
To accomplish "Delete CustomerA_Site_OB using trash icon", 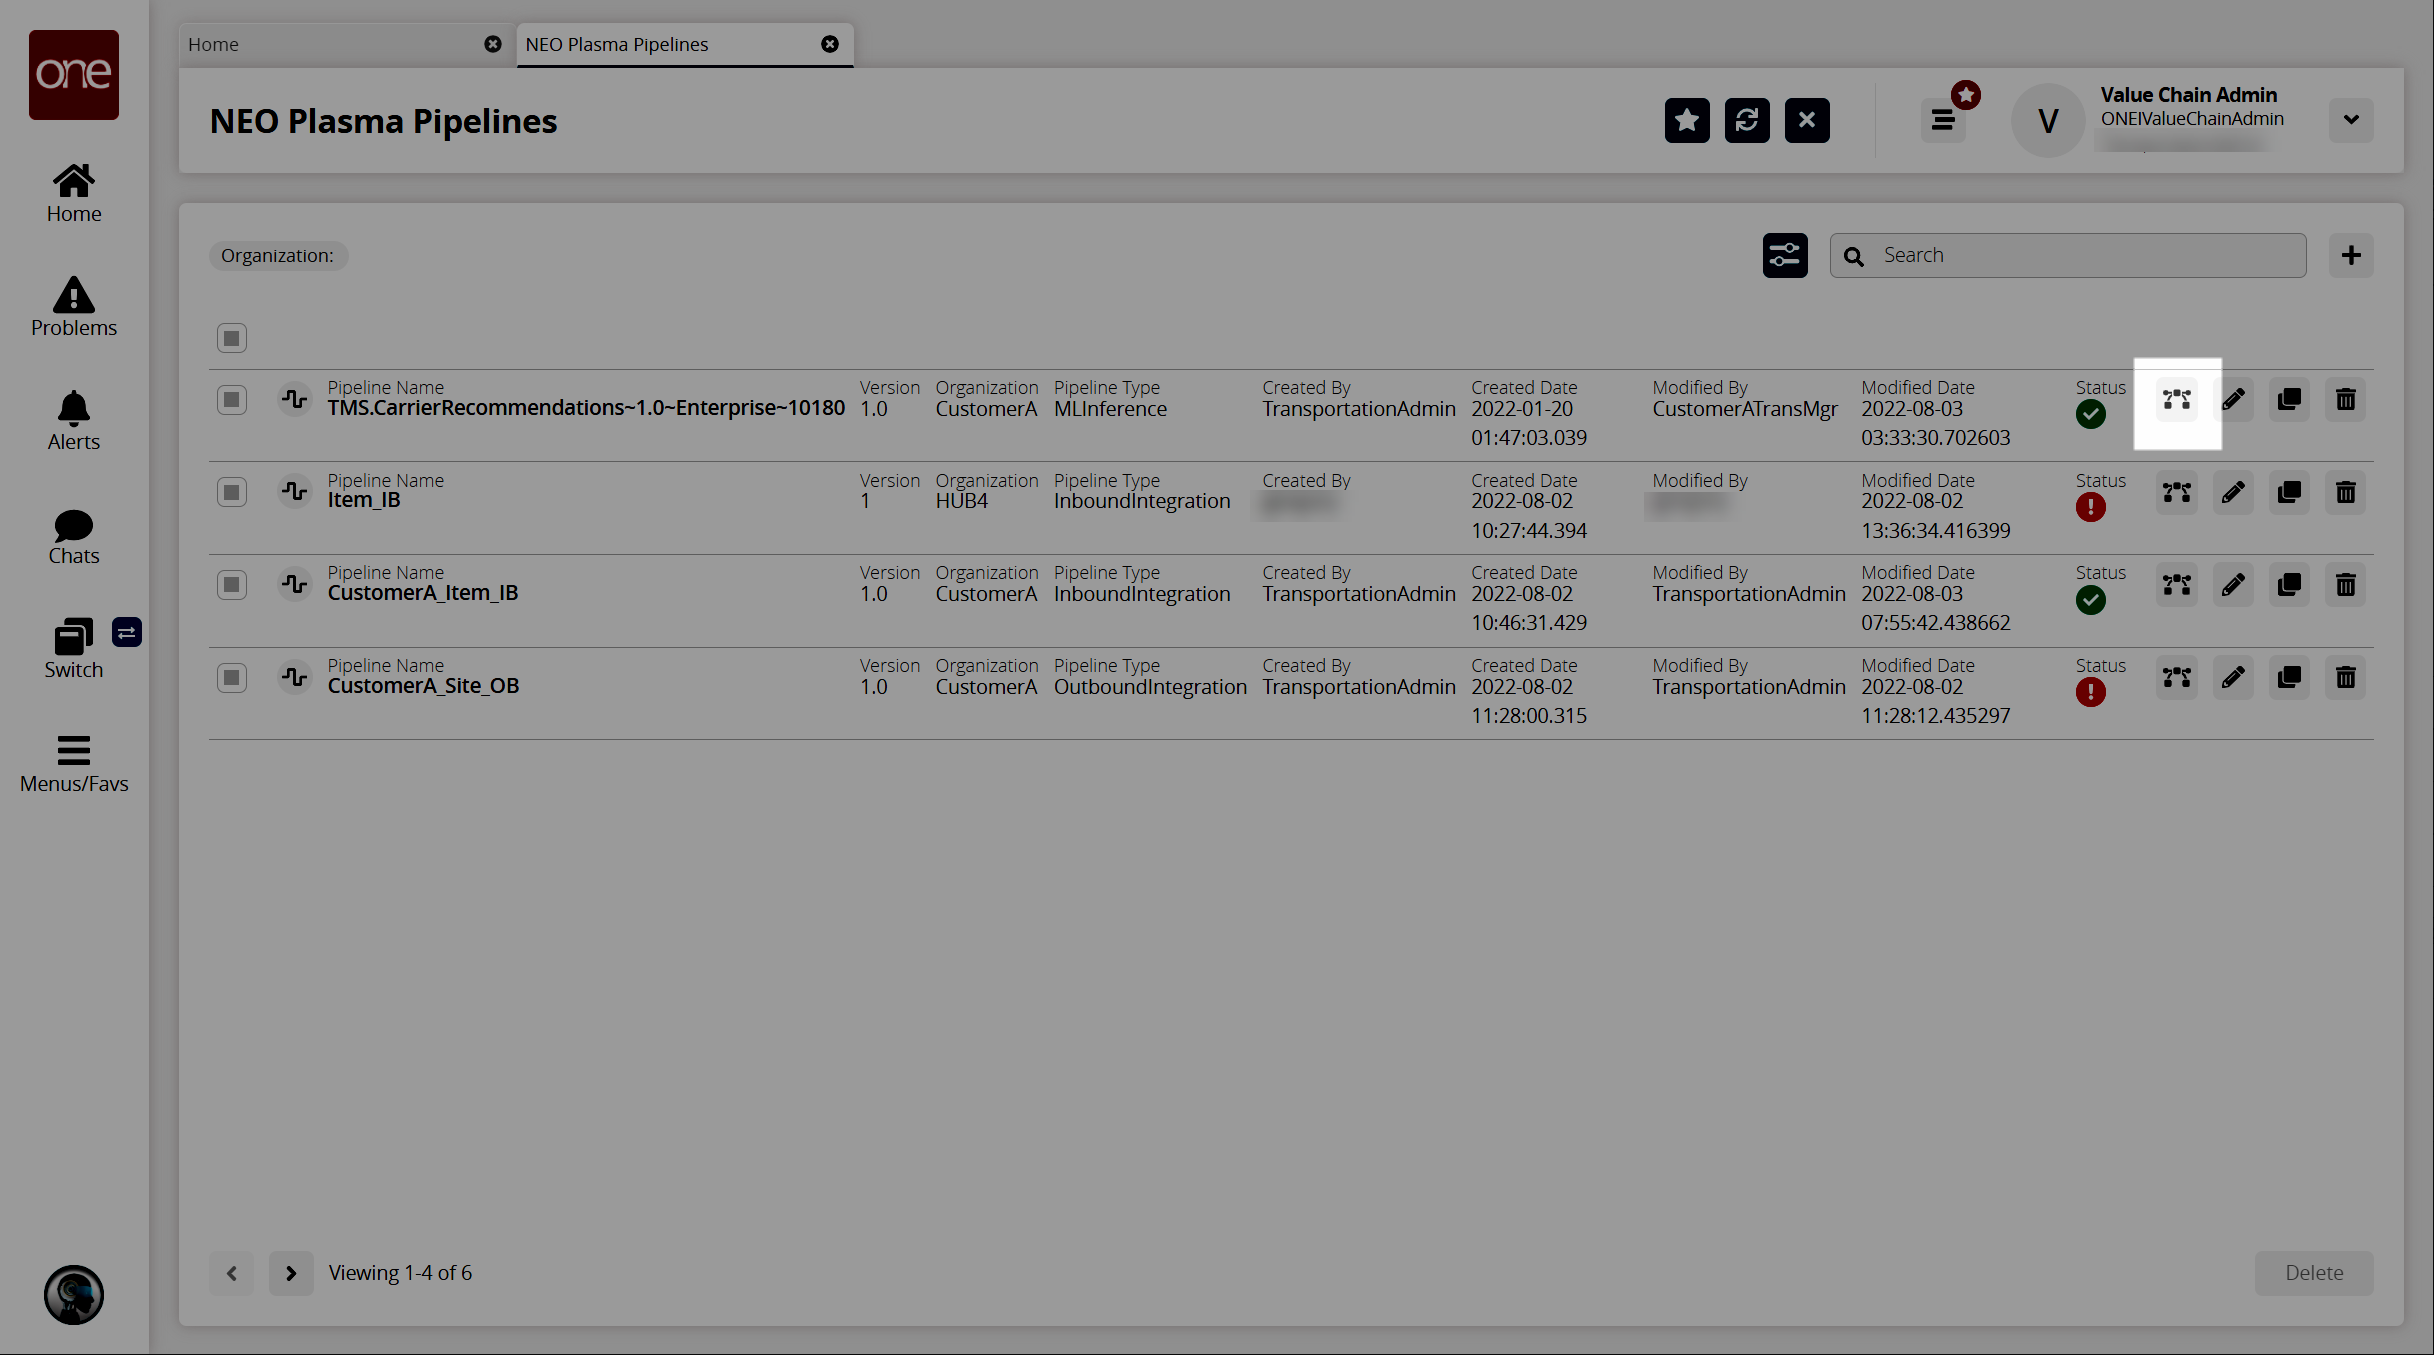I will click(2345, 678).
